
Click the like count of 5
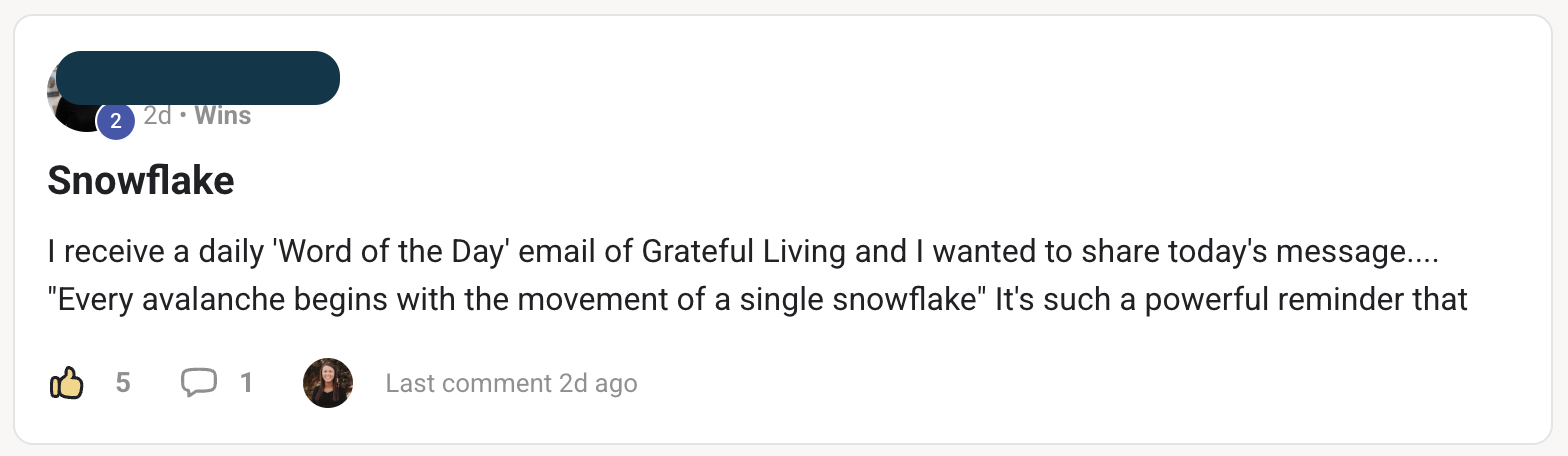pyautogui.click(x=123, y=383)
